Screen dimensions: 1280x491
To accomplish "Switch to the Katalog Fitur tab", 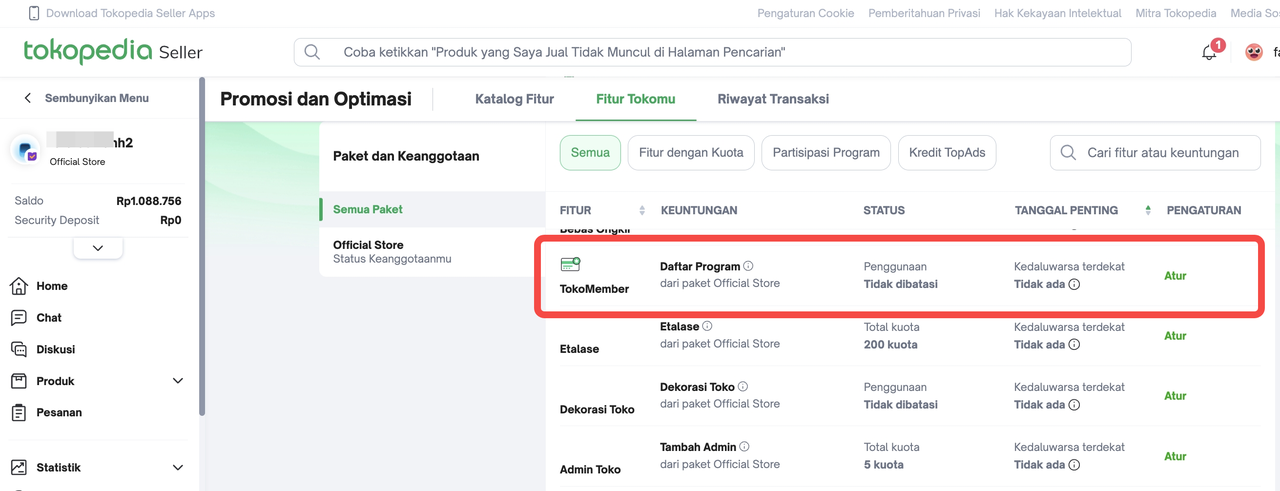I will pyautogui.click(x=514, y=99).
